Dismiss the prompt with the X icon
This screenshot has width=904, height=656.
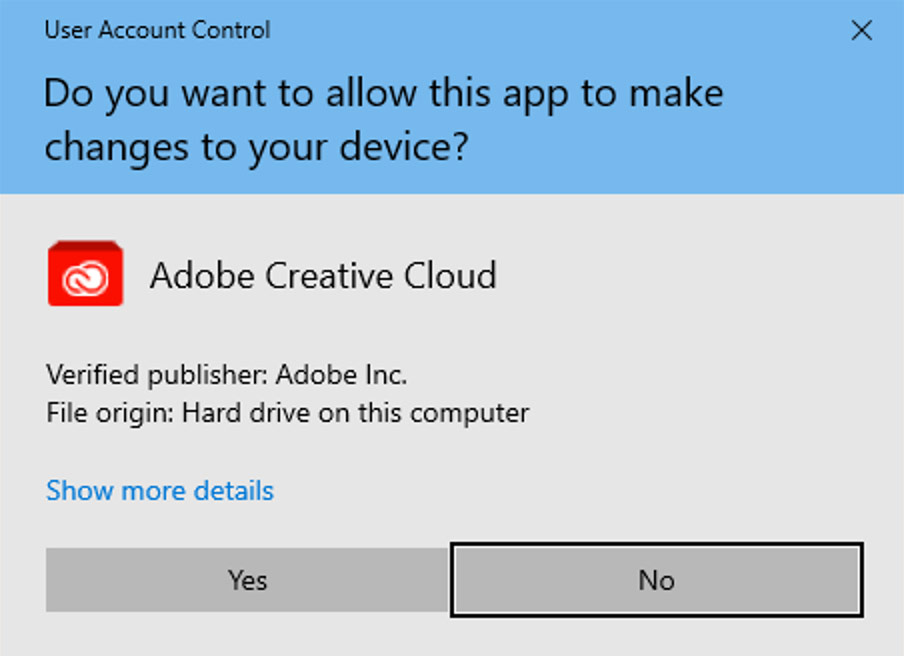click(x=861, y=30)
